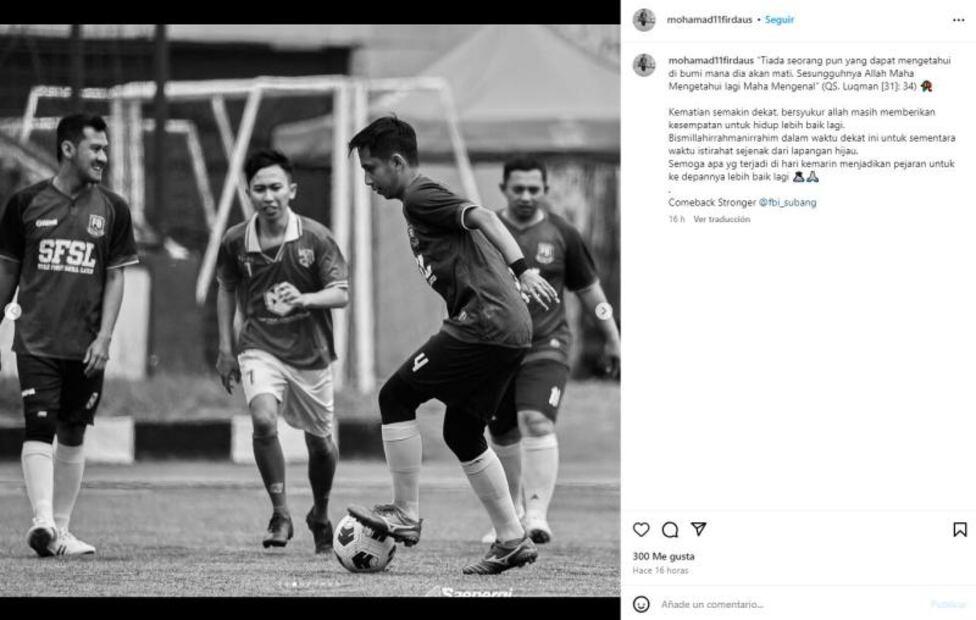Open the three-dot more options menu
Viewport: 976px width, 620px height.
(x=959, y=20)
